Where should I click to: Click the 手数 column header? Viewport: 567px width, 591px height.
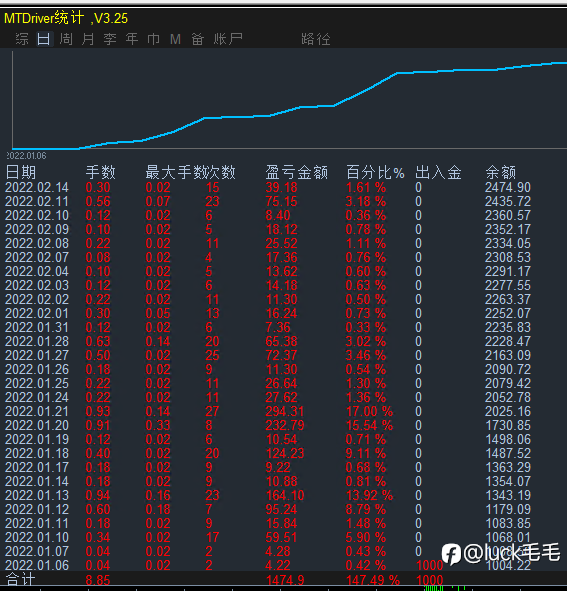click(100, 173)
